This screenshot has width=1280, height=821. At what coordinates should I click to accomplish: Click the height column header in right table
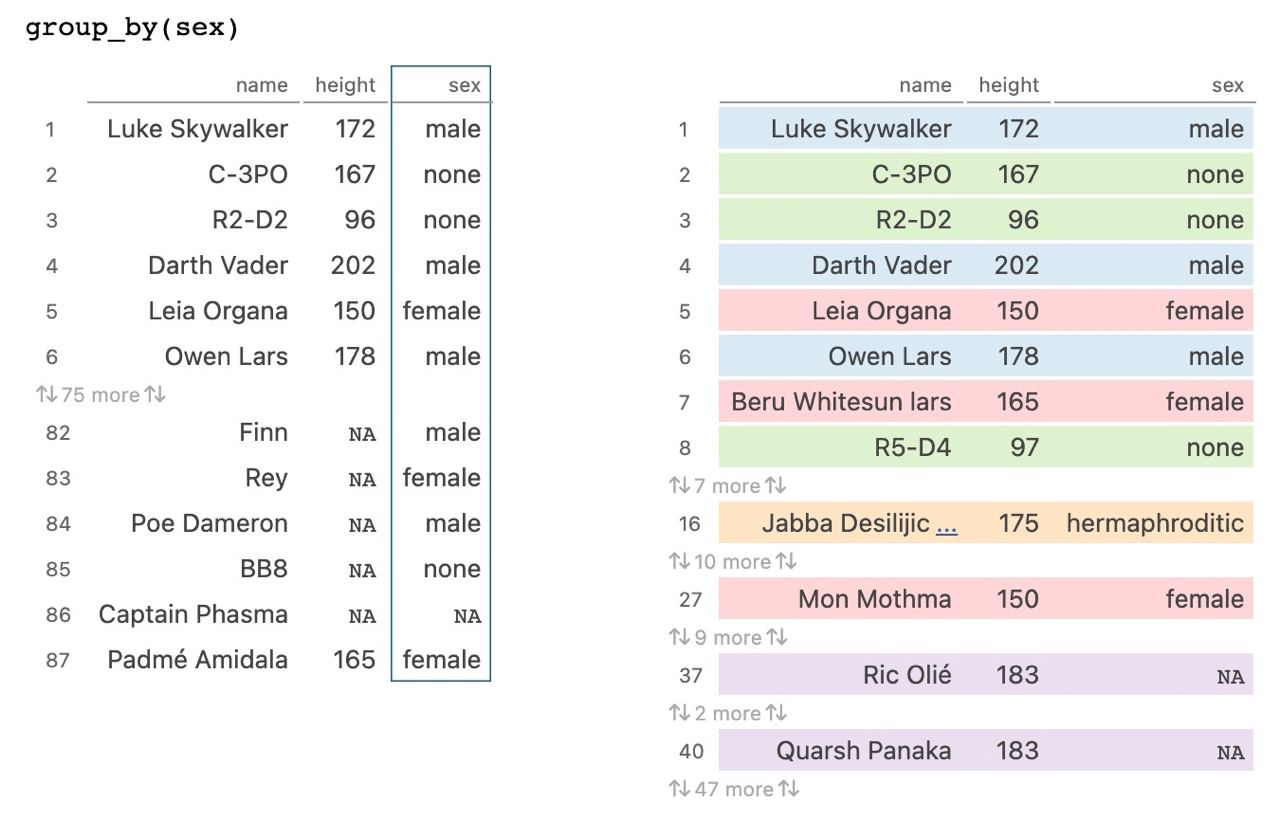point(1009,86)
